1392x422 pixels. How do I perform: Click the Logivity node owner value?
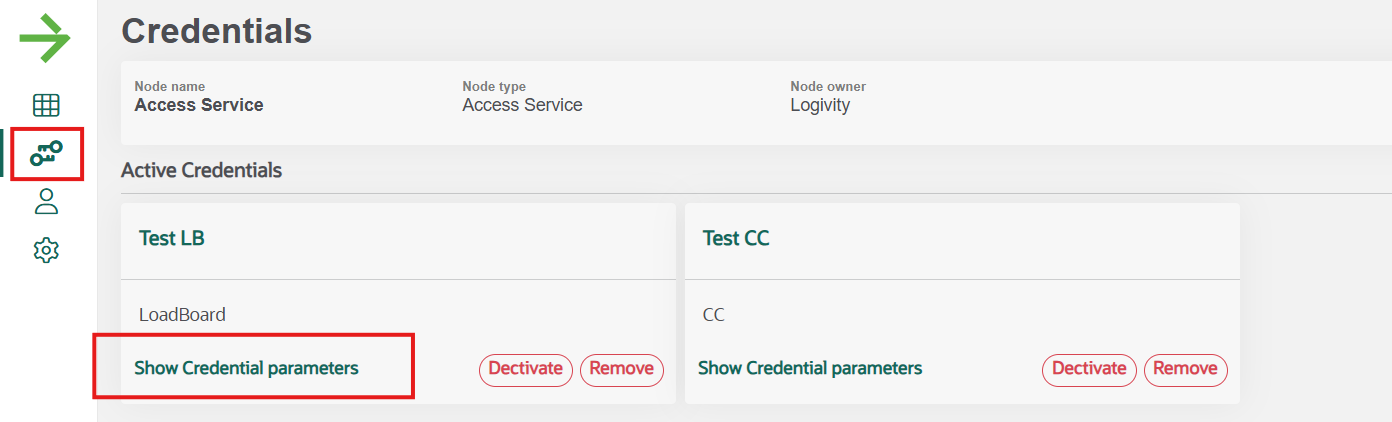point(820,105)
